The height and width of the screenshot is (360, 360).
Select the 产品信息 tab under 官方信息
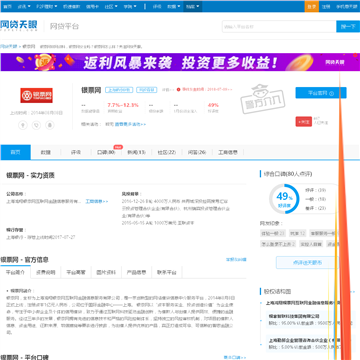pos(136,272)
